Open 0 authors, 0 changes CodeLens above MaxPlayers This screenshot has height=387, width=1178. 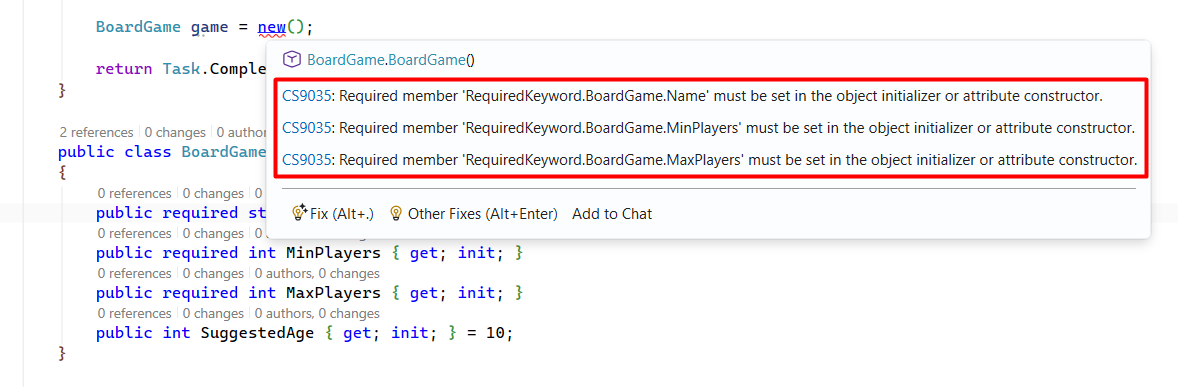click(317, 274)
